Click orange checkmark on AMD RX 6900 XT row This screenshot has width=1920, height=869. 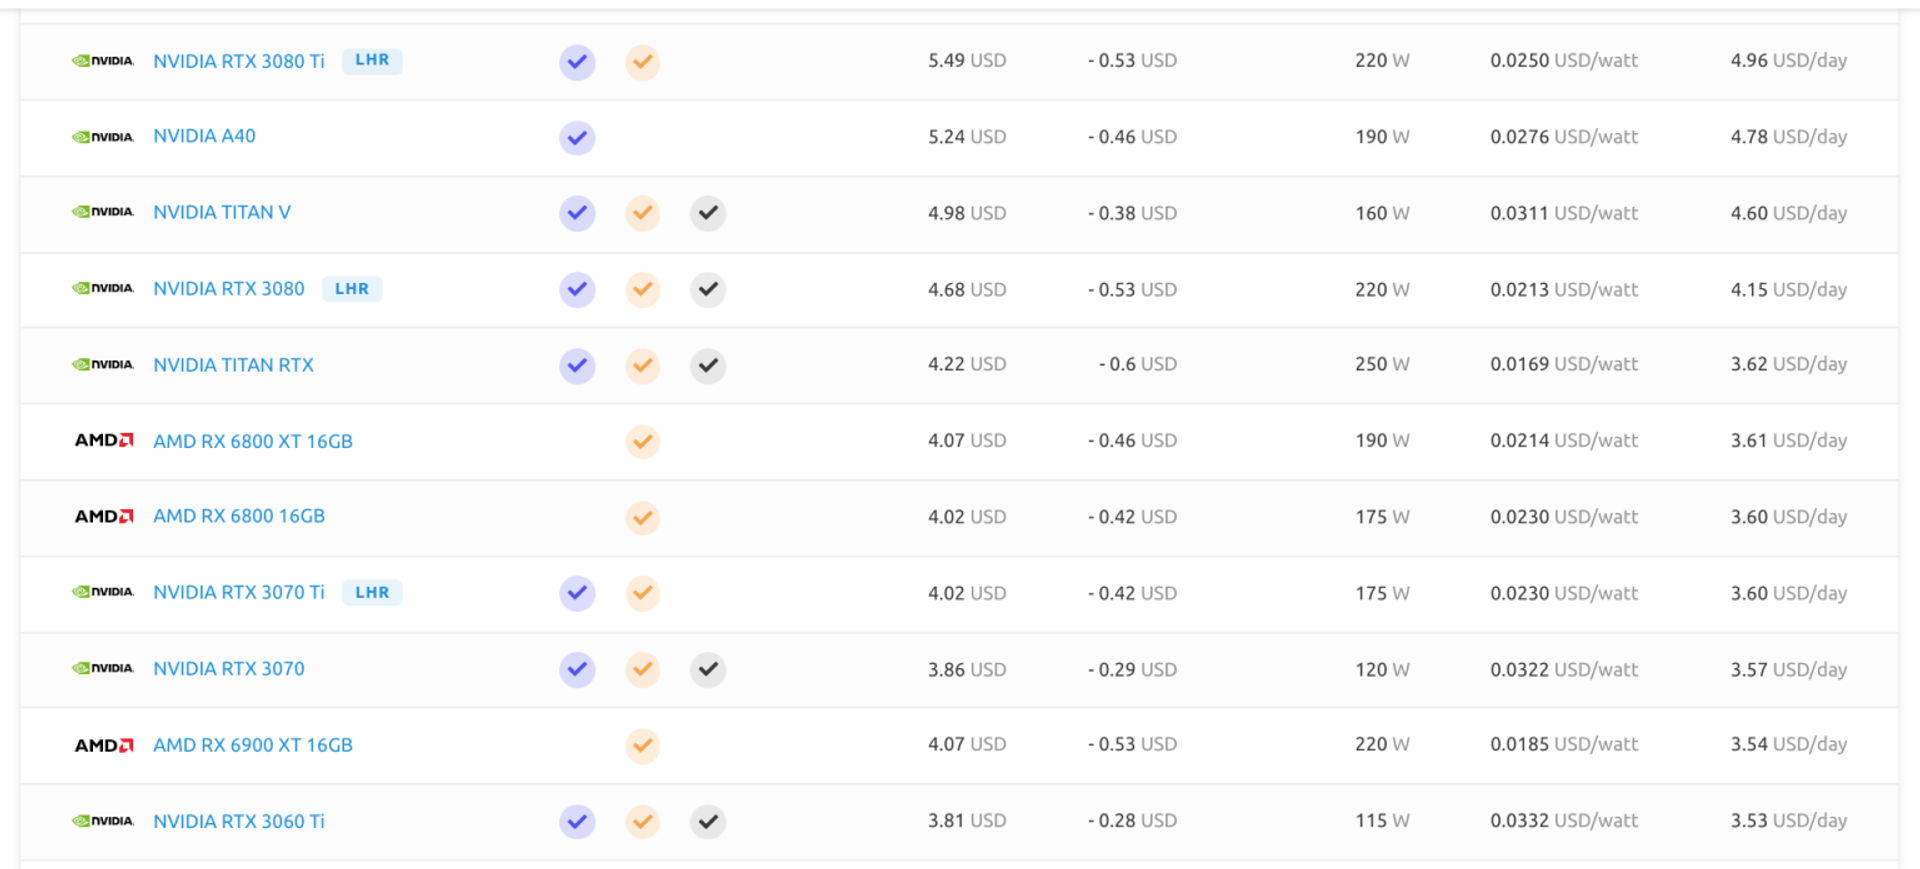pos(642,745)
